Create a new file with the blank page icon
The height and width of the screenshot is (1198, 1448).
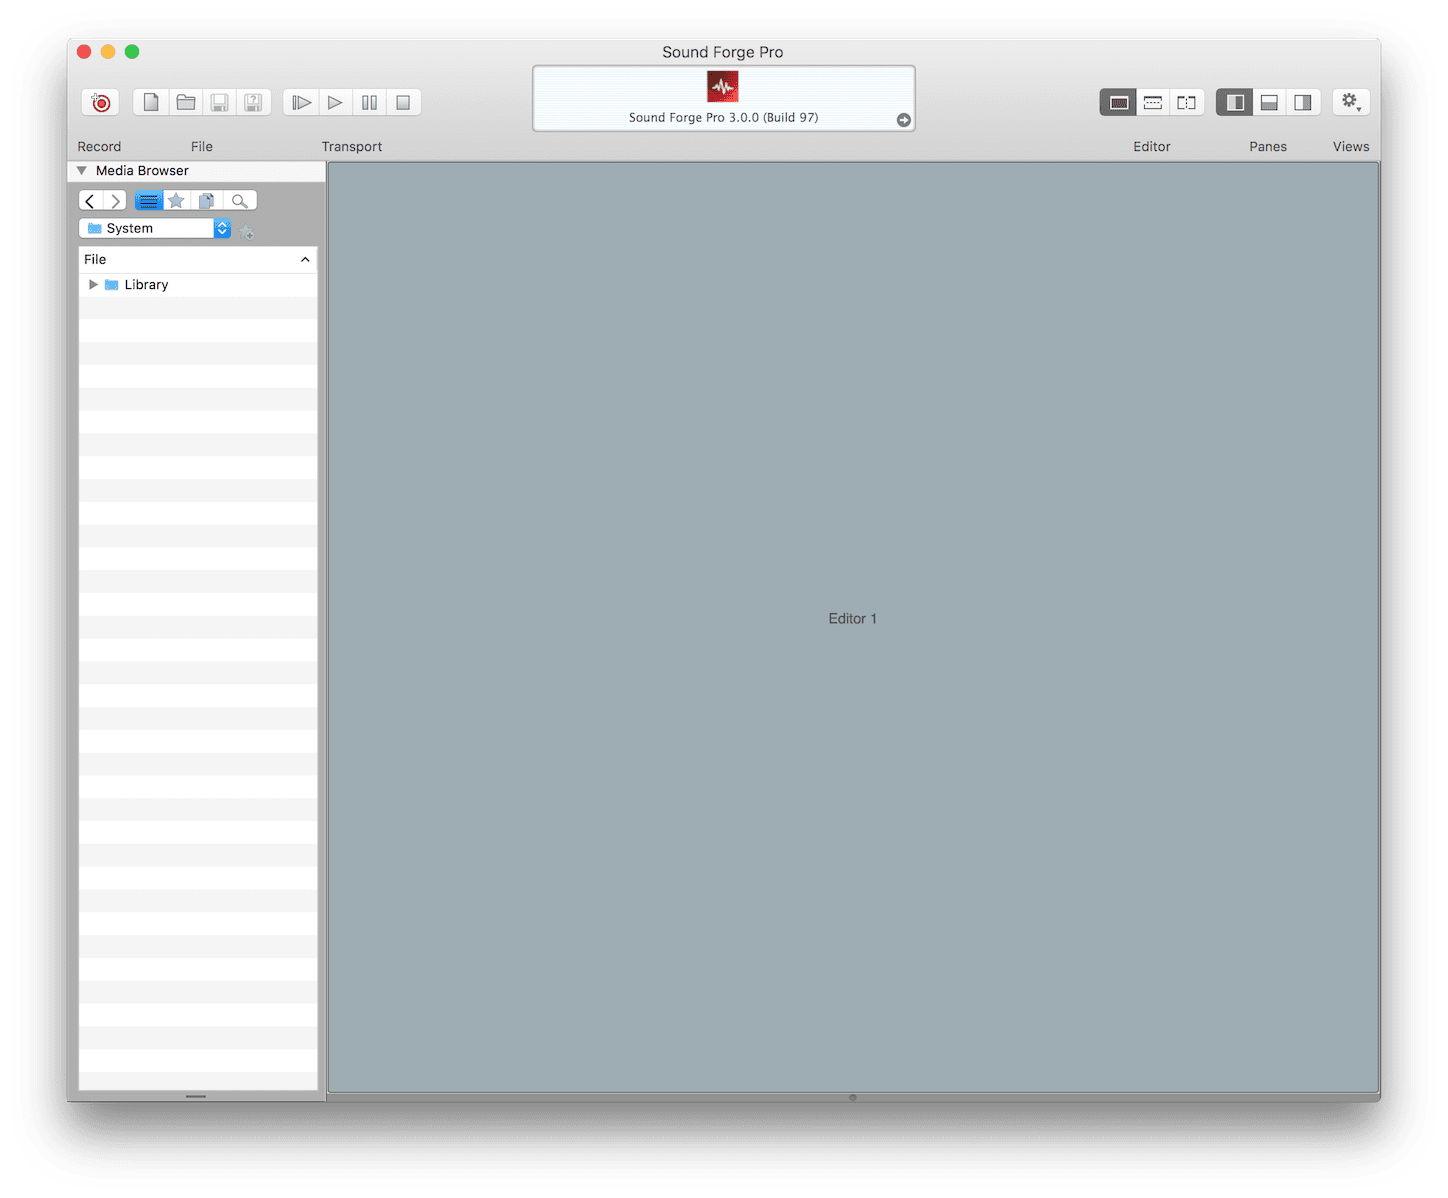pyautogui.click(x=151, y=102)
